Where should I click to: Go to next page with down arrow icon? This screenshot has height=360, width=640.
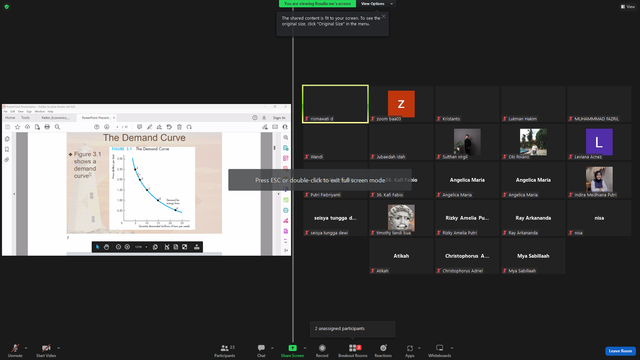107,127
